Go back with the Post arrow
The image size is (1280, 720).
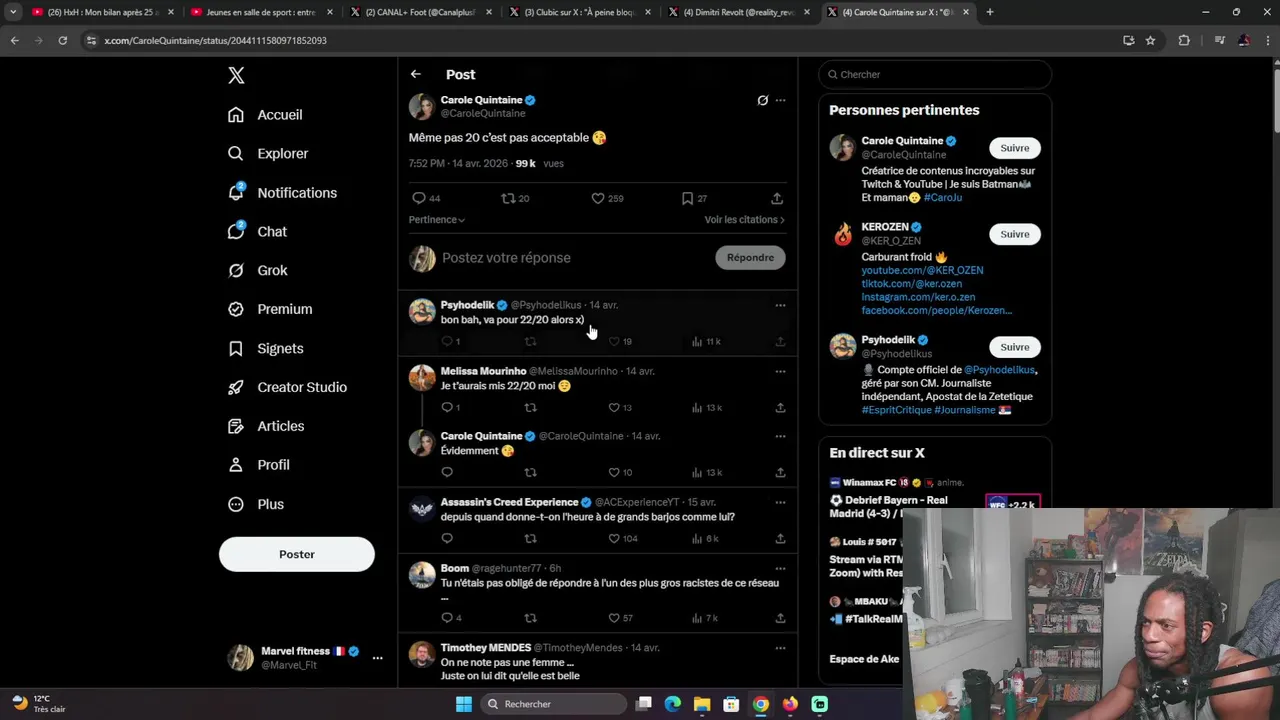tap(416, 74)
